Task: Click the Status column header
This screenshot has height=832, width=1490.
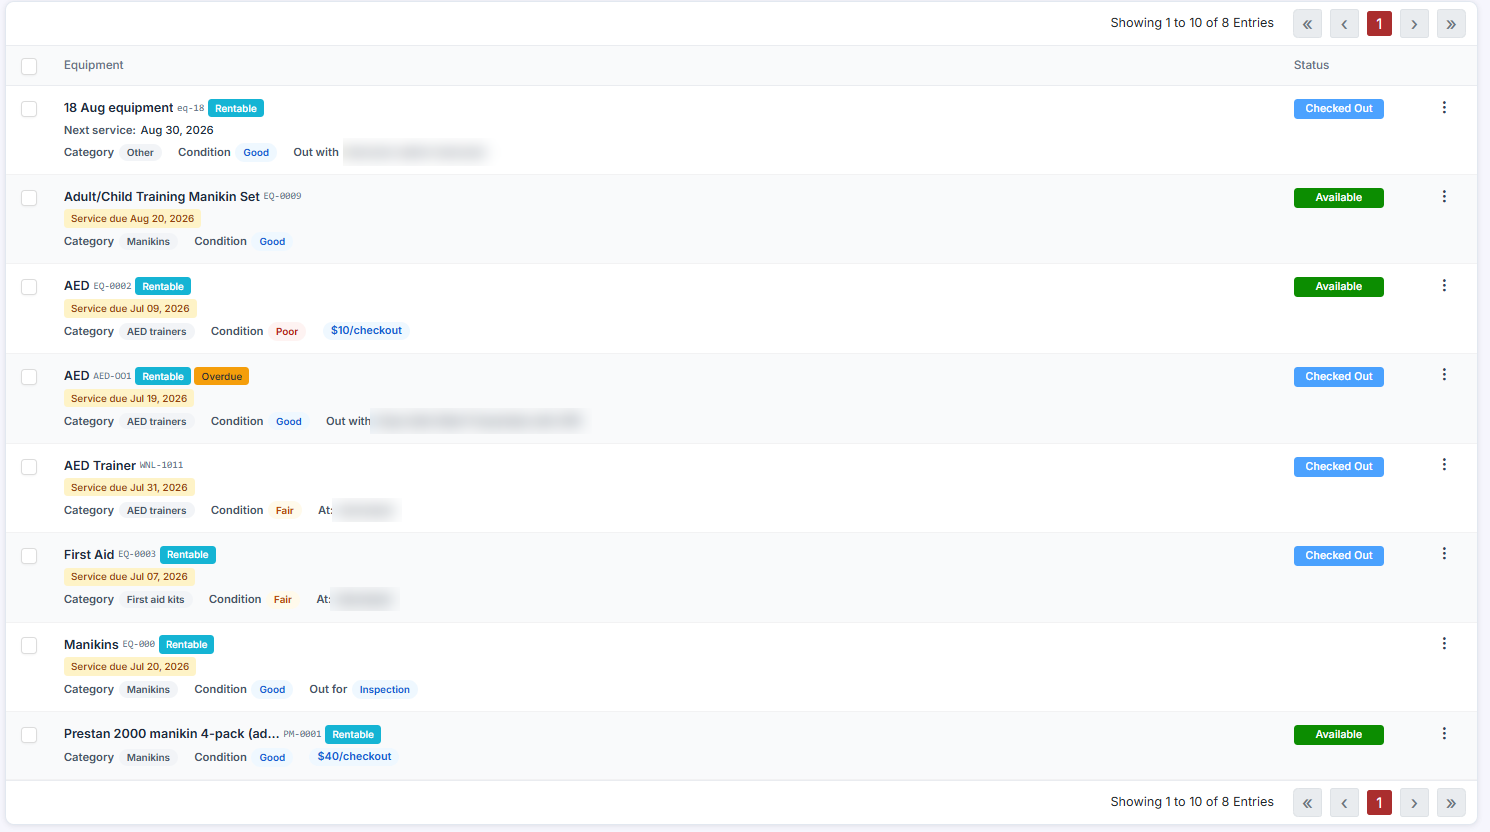Action: pos(1311,65)
